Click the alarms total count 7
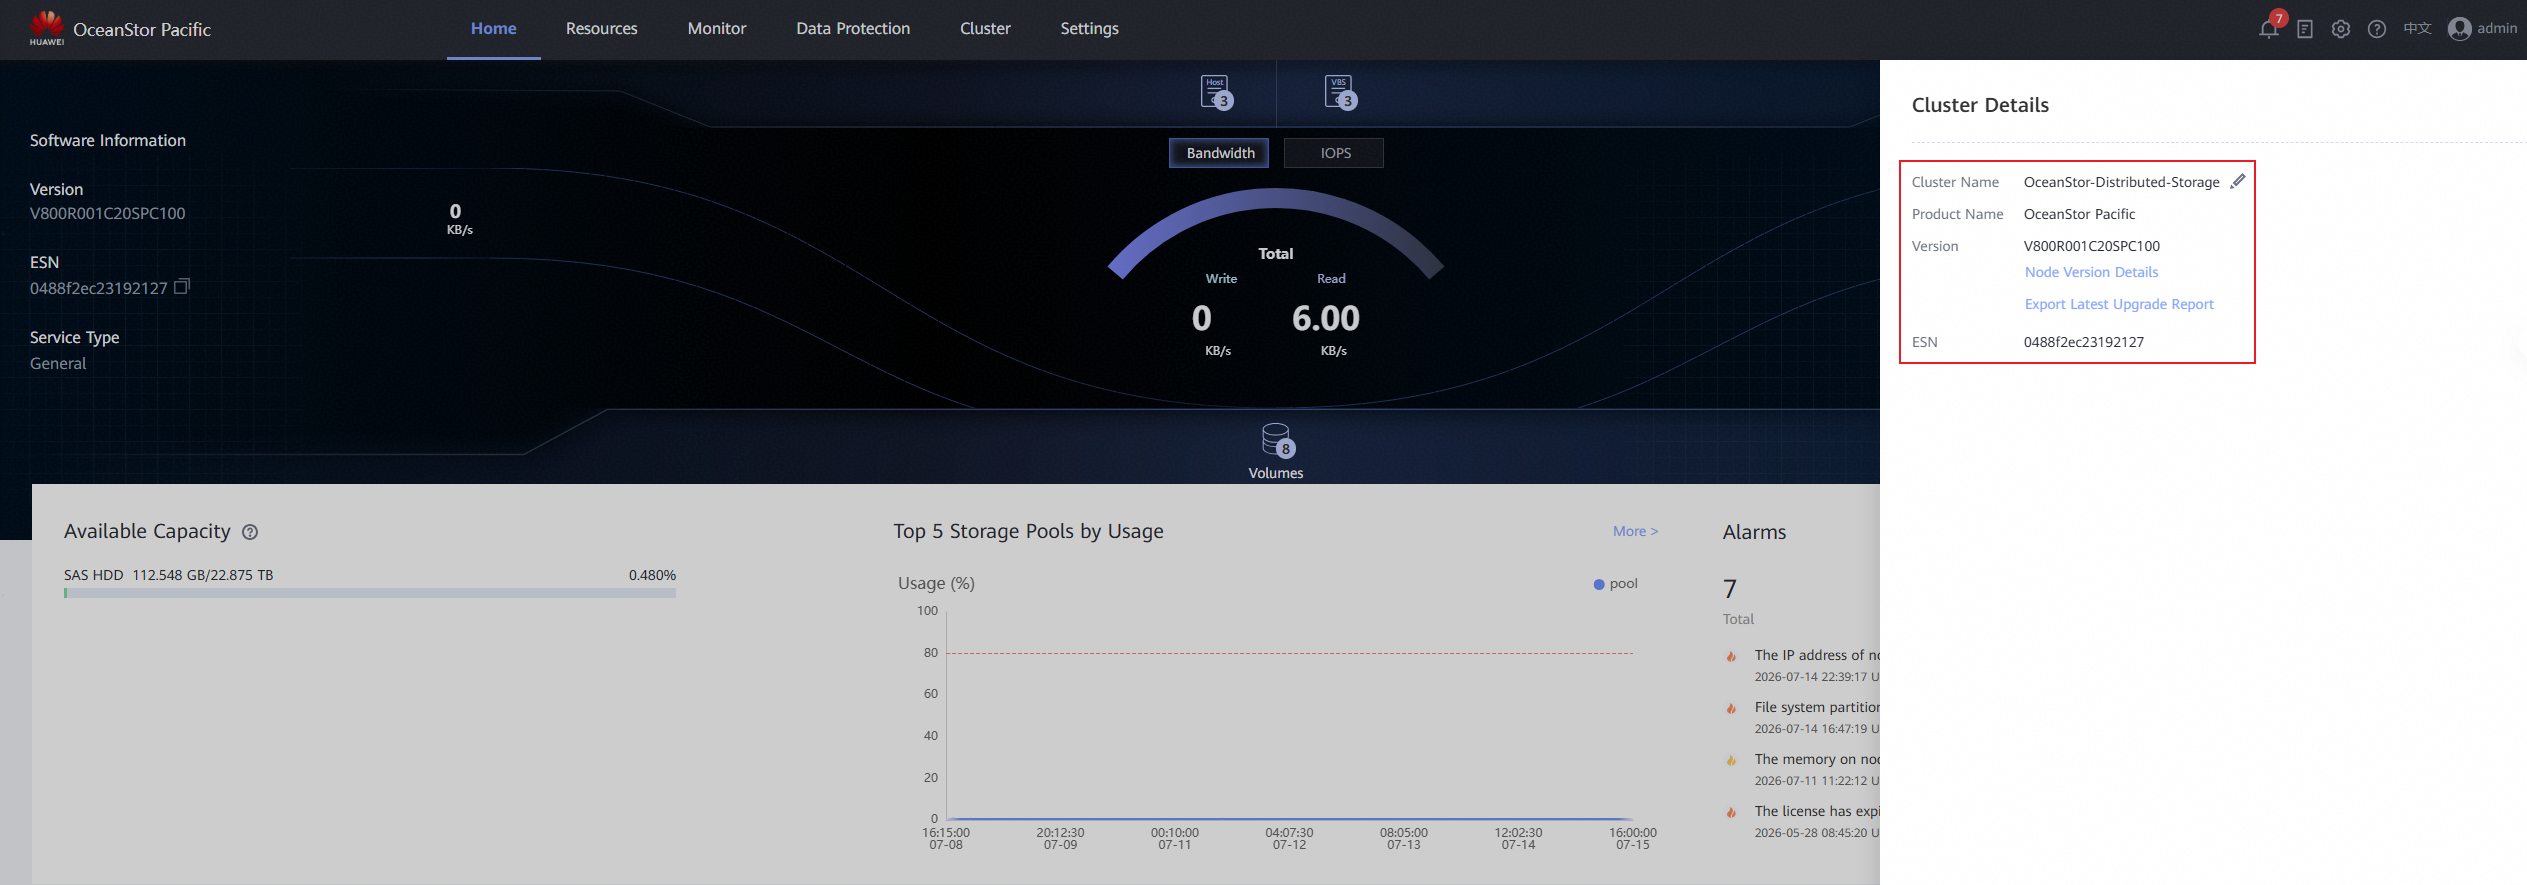 (1730, 589)
